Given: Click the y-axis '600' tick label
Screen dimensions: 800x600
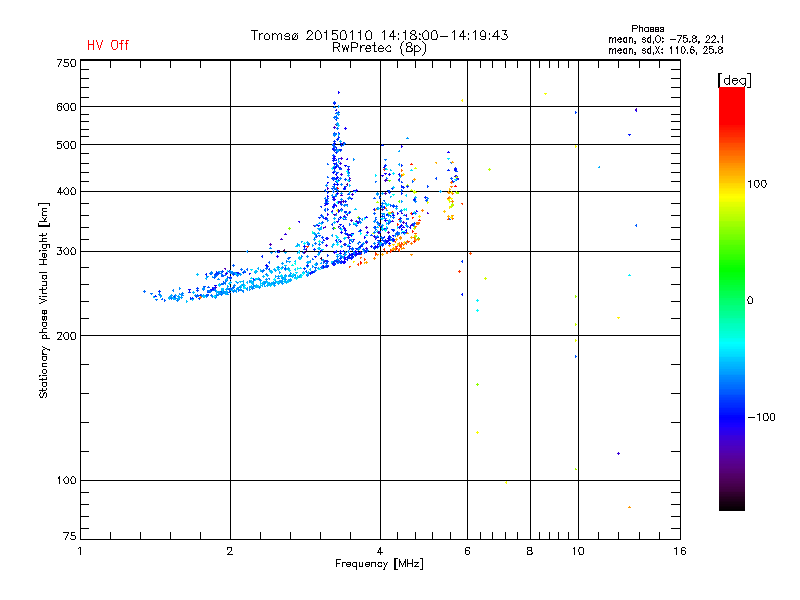Looking at the screenshot, I should (x=66, y=107).
